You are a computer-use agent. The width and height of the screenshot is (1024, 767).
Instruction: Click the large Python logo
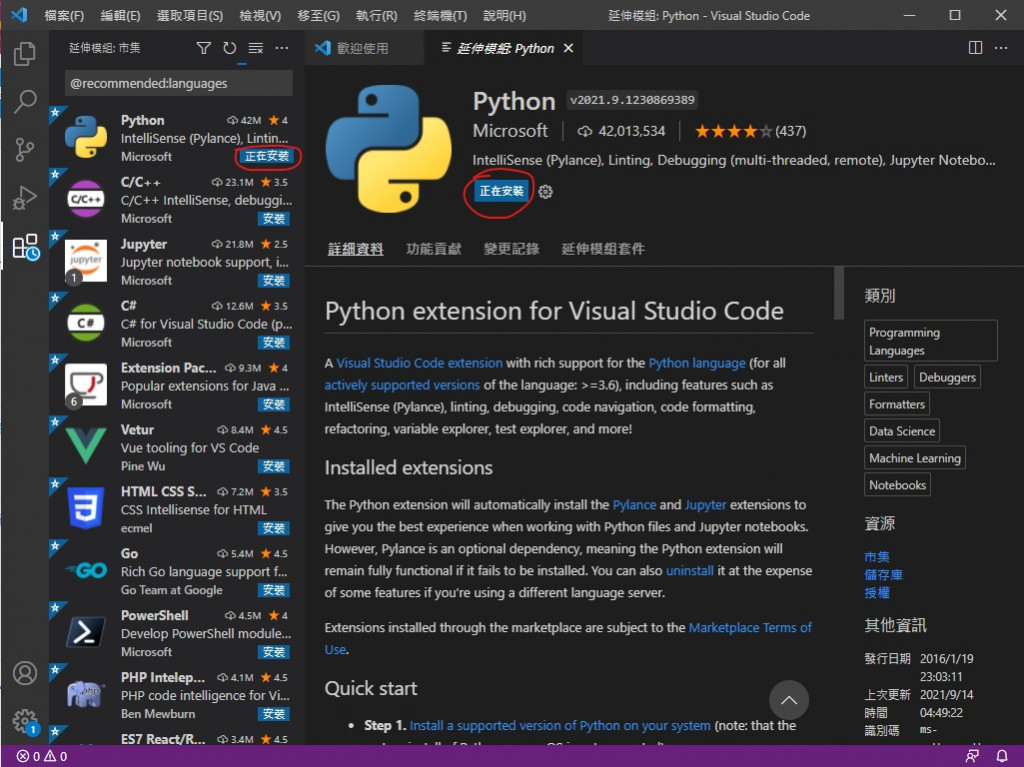pos(389,148)
